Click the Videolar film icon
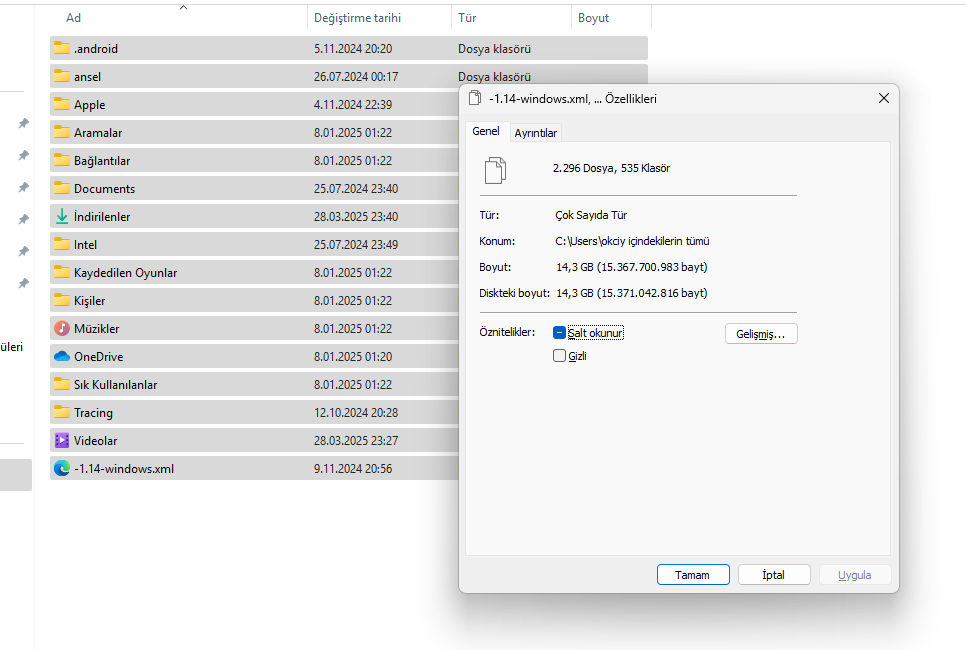This screenshot has width=966, height=650. coord(62,441)
